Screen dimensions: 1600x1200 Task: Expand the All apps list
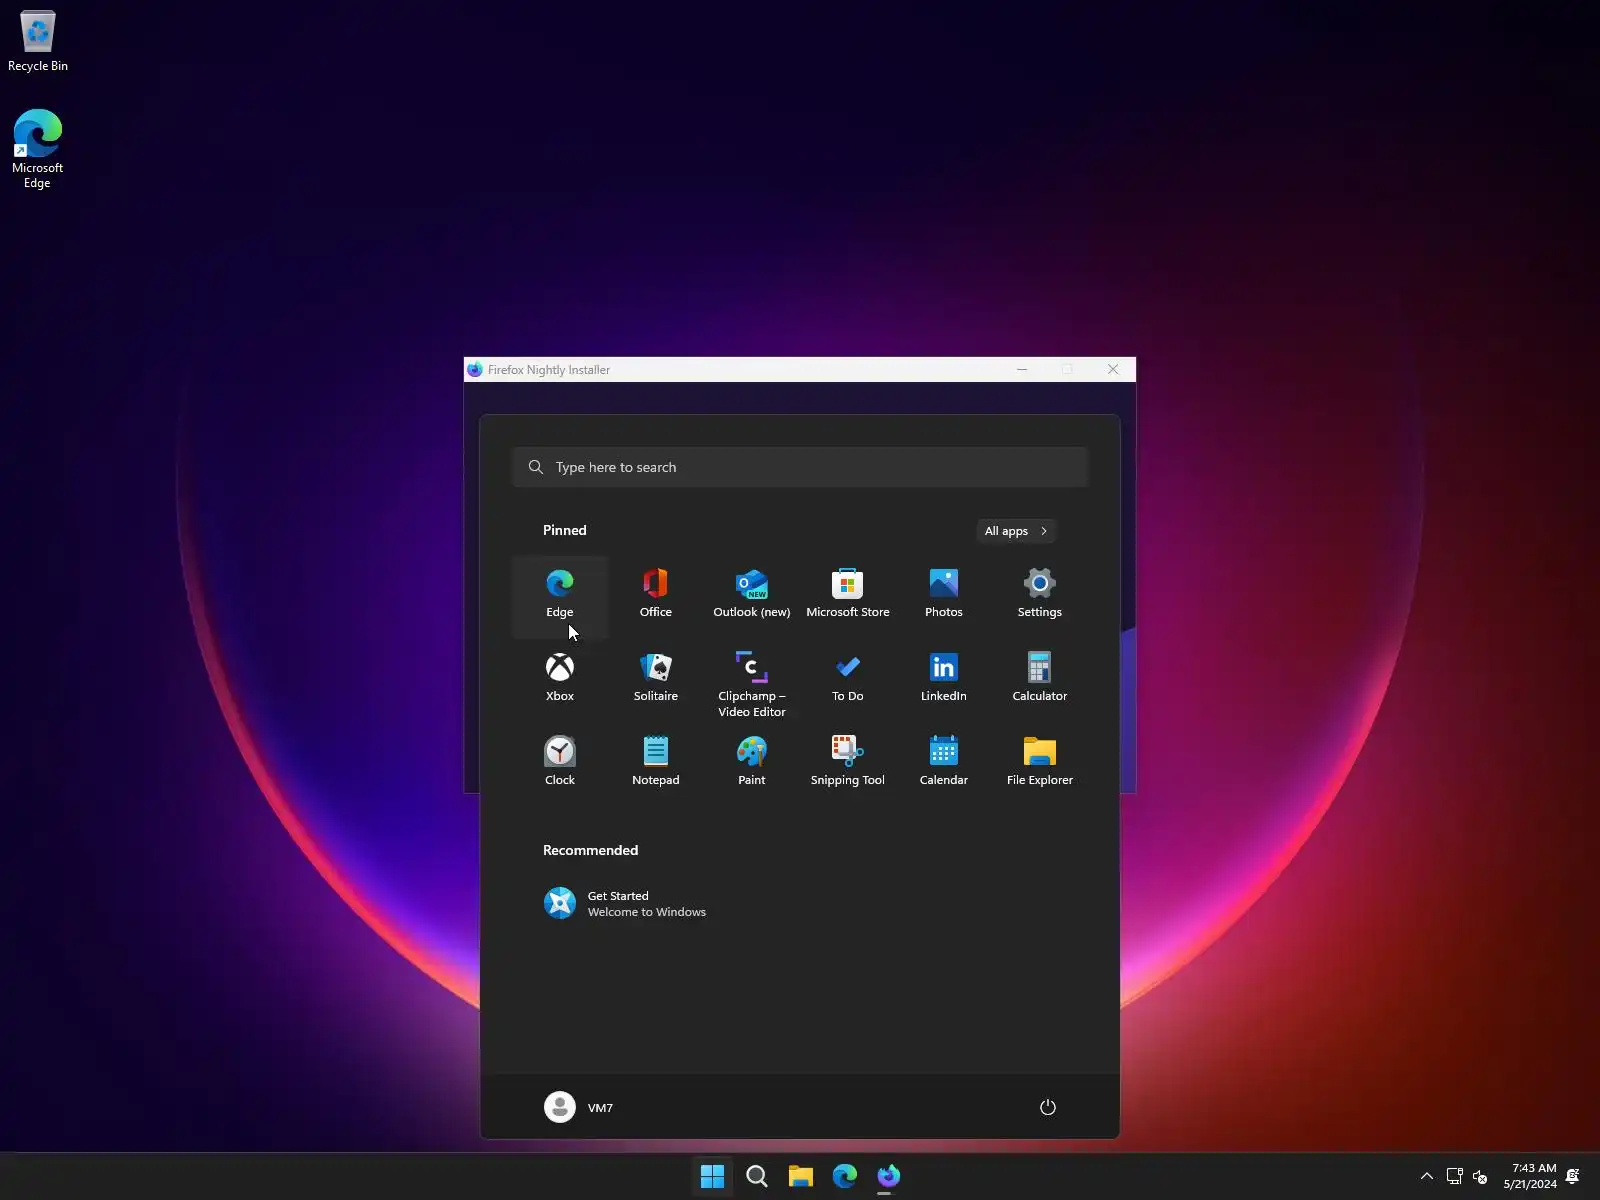(x=1016, y=531)
